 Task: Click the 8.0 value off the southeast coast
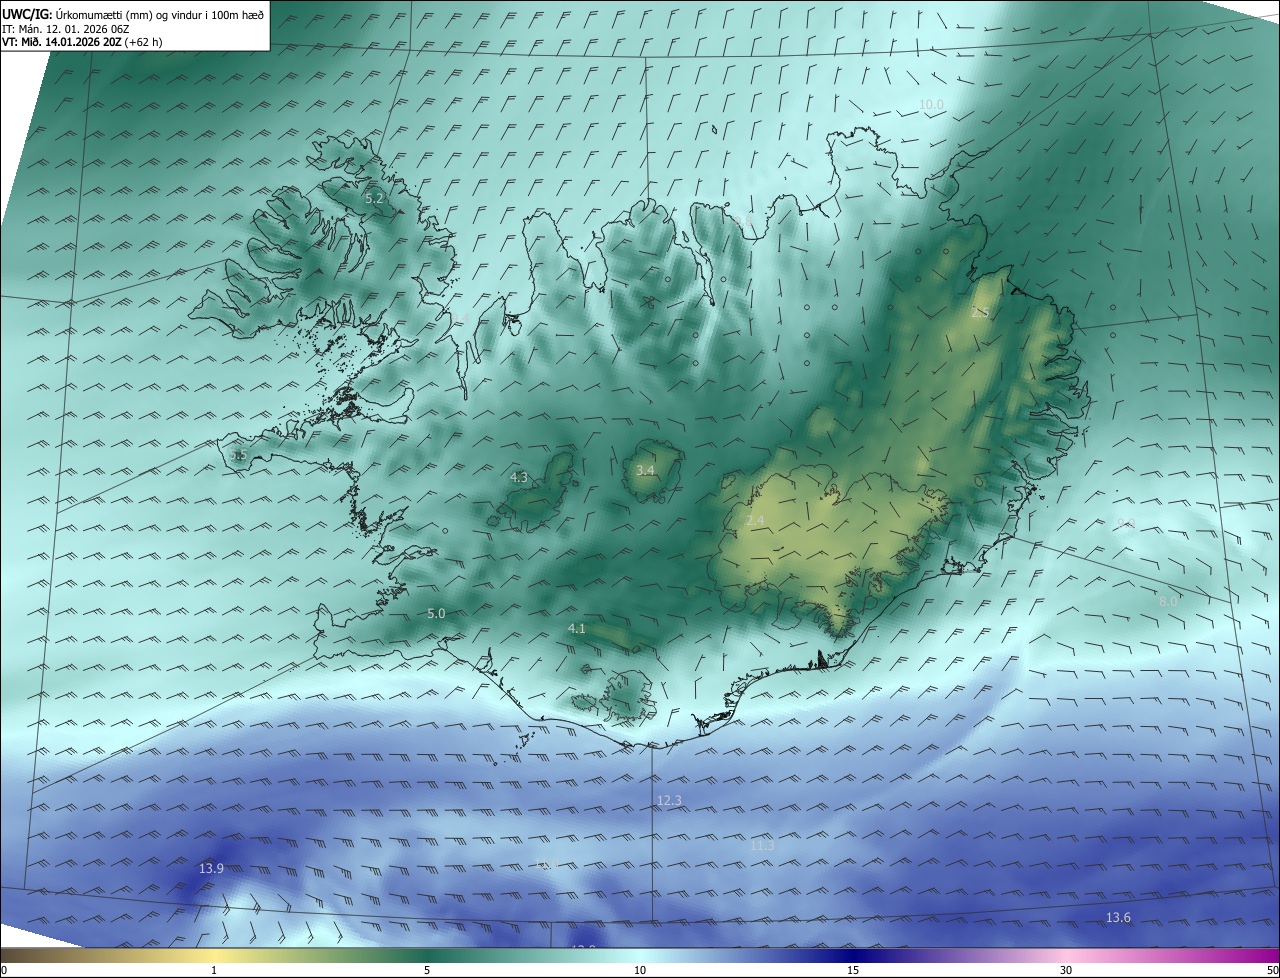click(1168, 602)
